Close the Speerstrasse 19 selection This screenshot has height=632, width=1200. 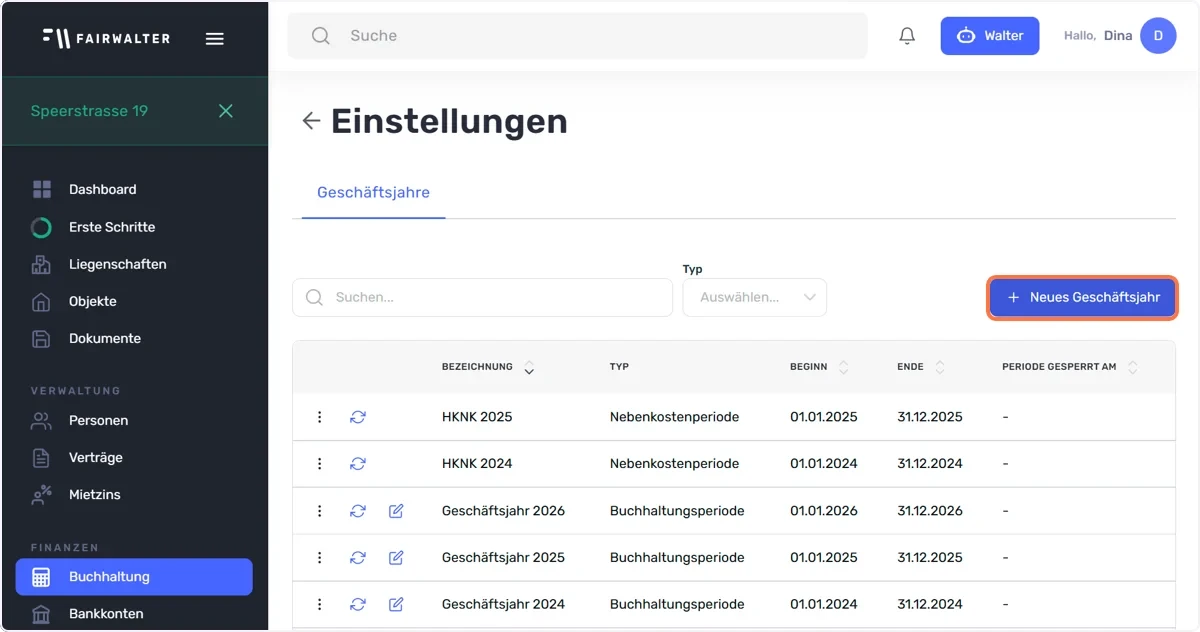tap(226, 111)
